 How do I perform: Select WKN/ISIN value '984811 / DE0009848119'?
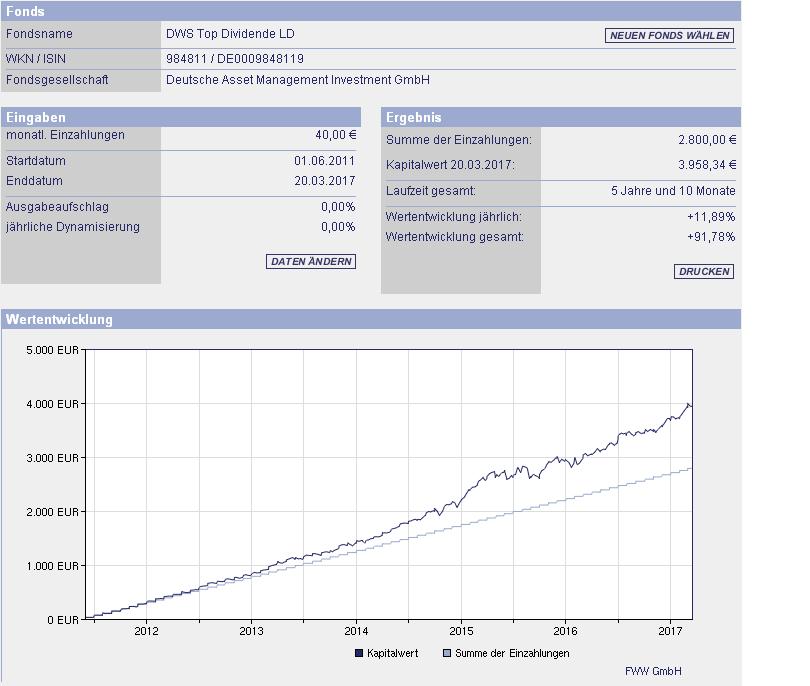[235, 59]
